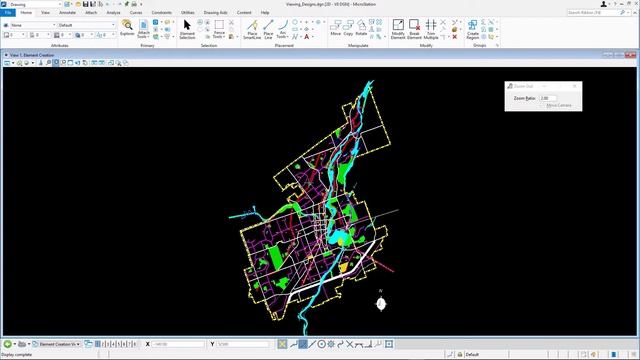The height and width of the screenshot is (360, 640).
Task: Select the Move tool
Action: point(336,28)
